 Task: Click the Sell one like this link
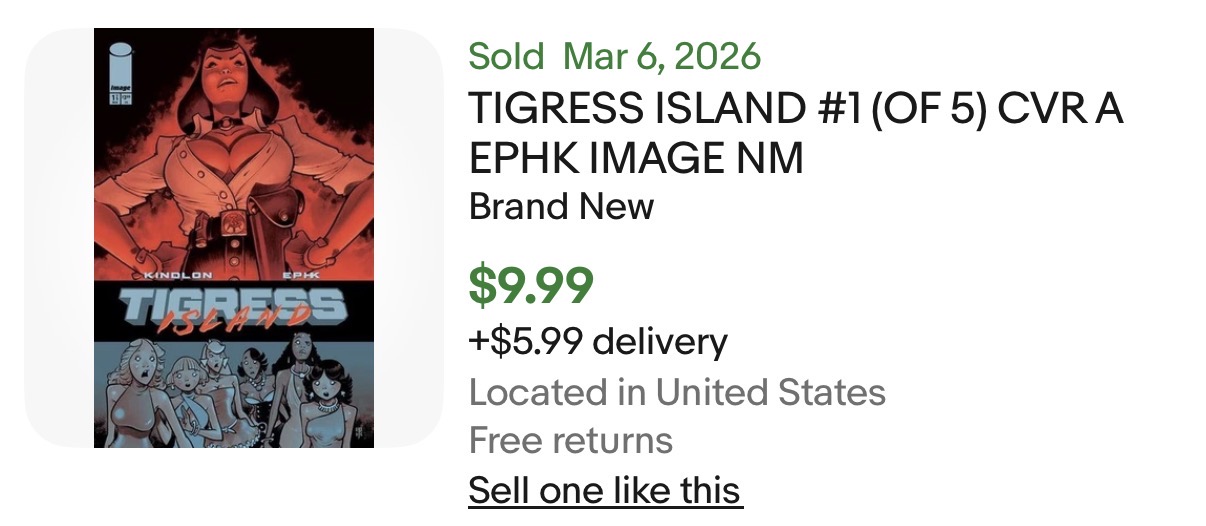(605, 490)
